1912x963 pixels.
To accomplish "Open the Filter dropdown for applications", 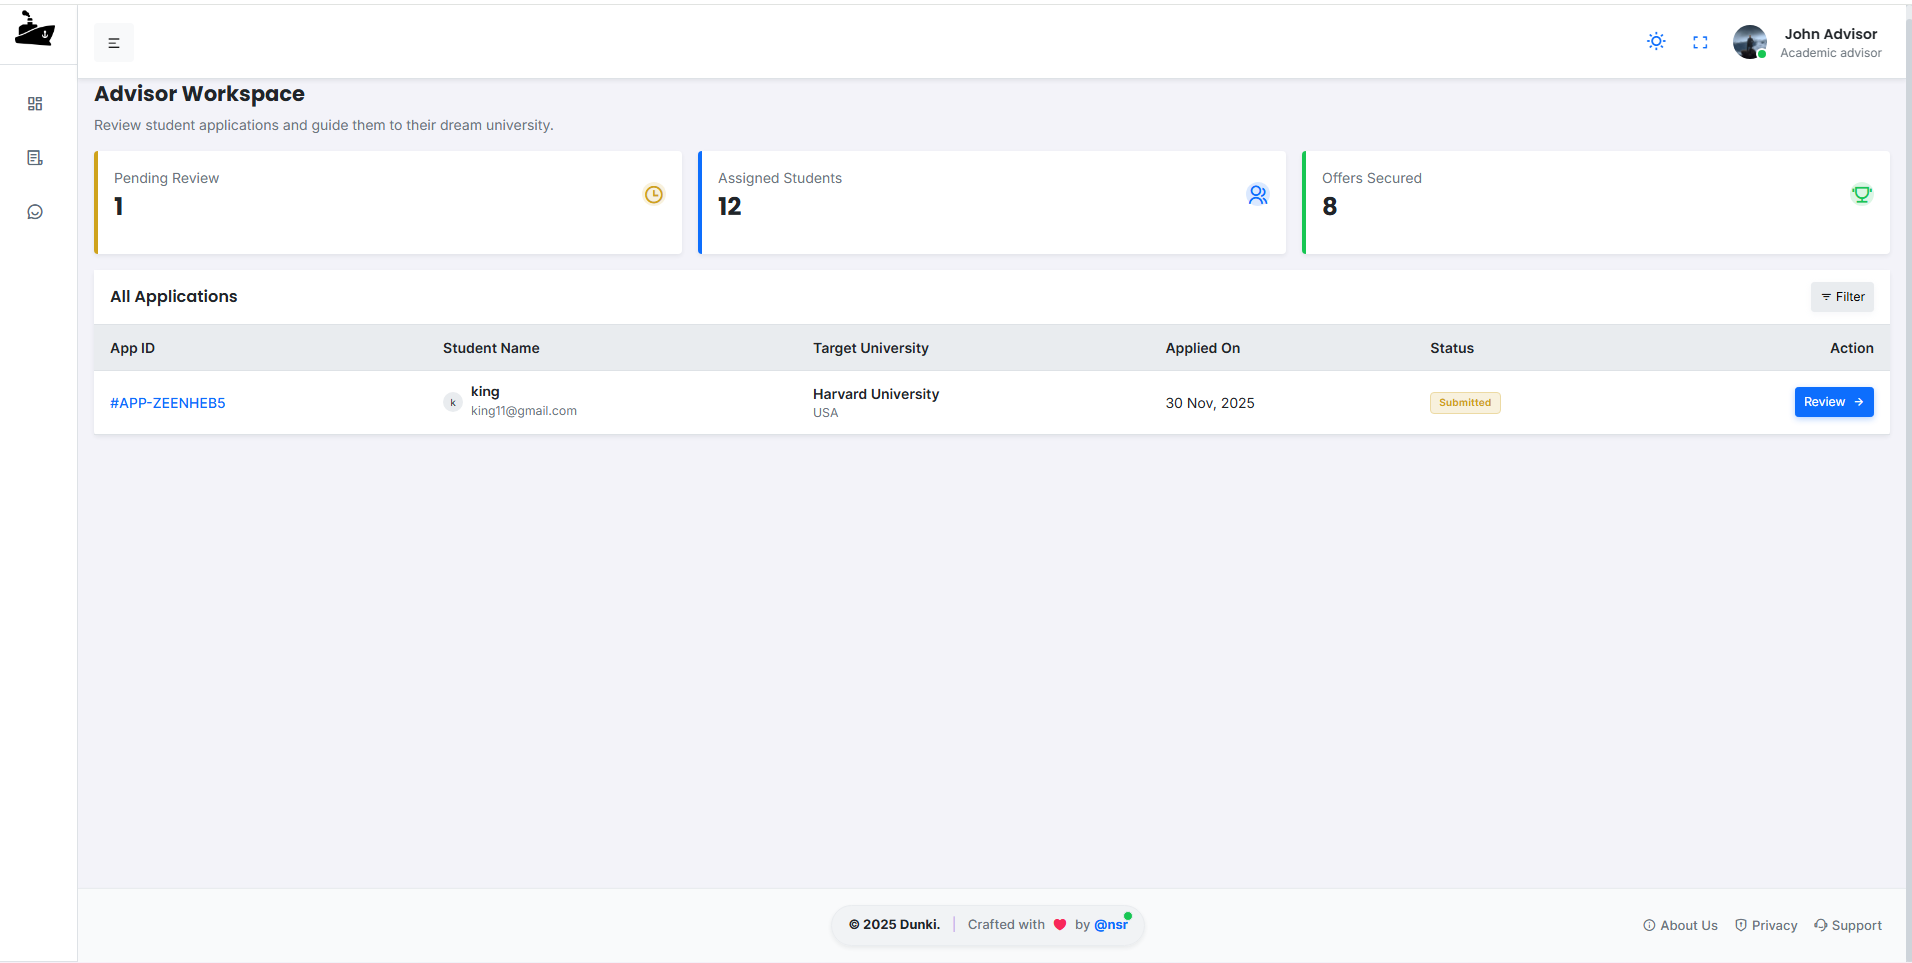I will point(1842,297).
